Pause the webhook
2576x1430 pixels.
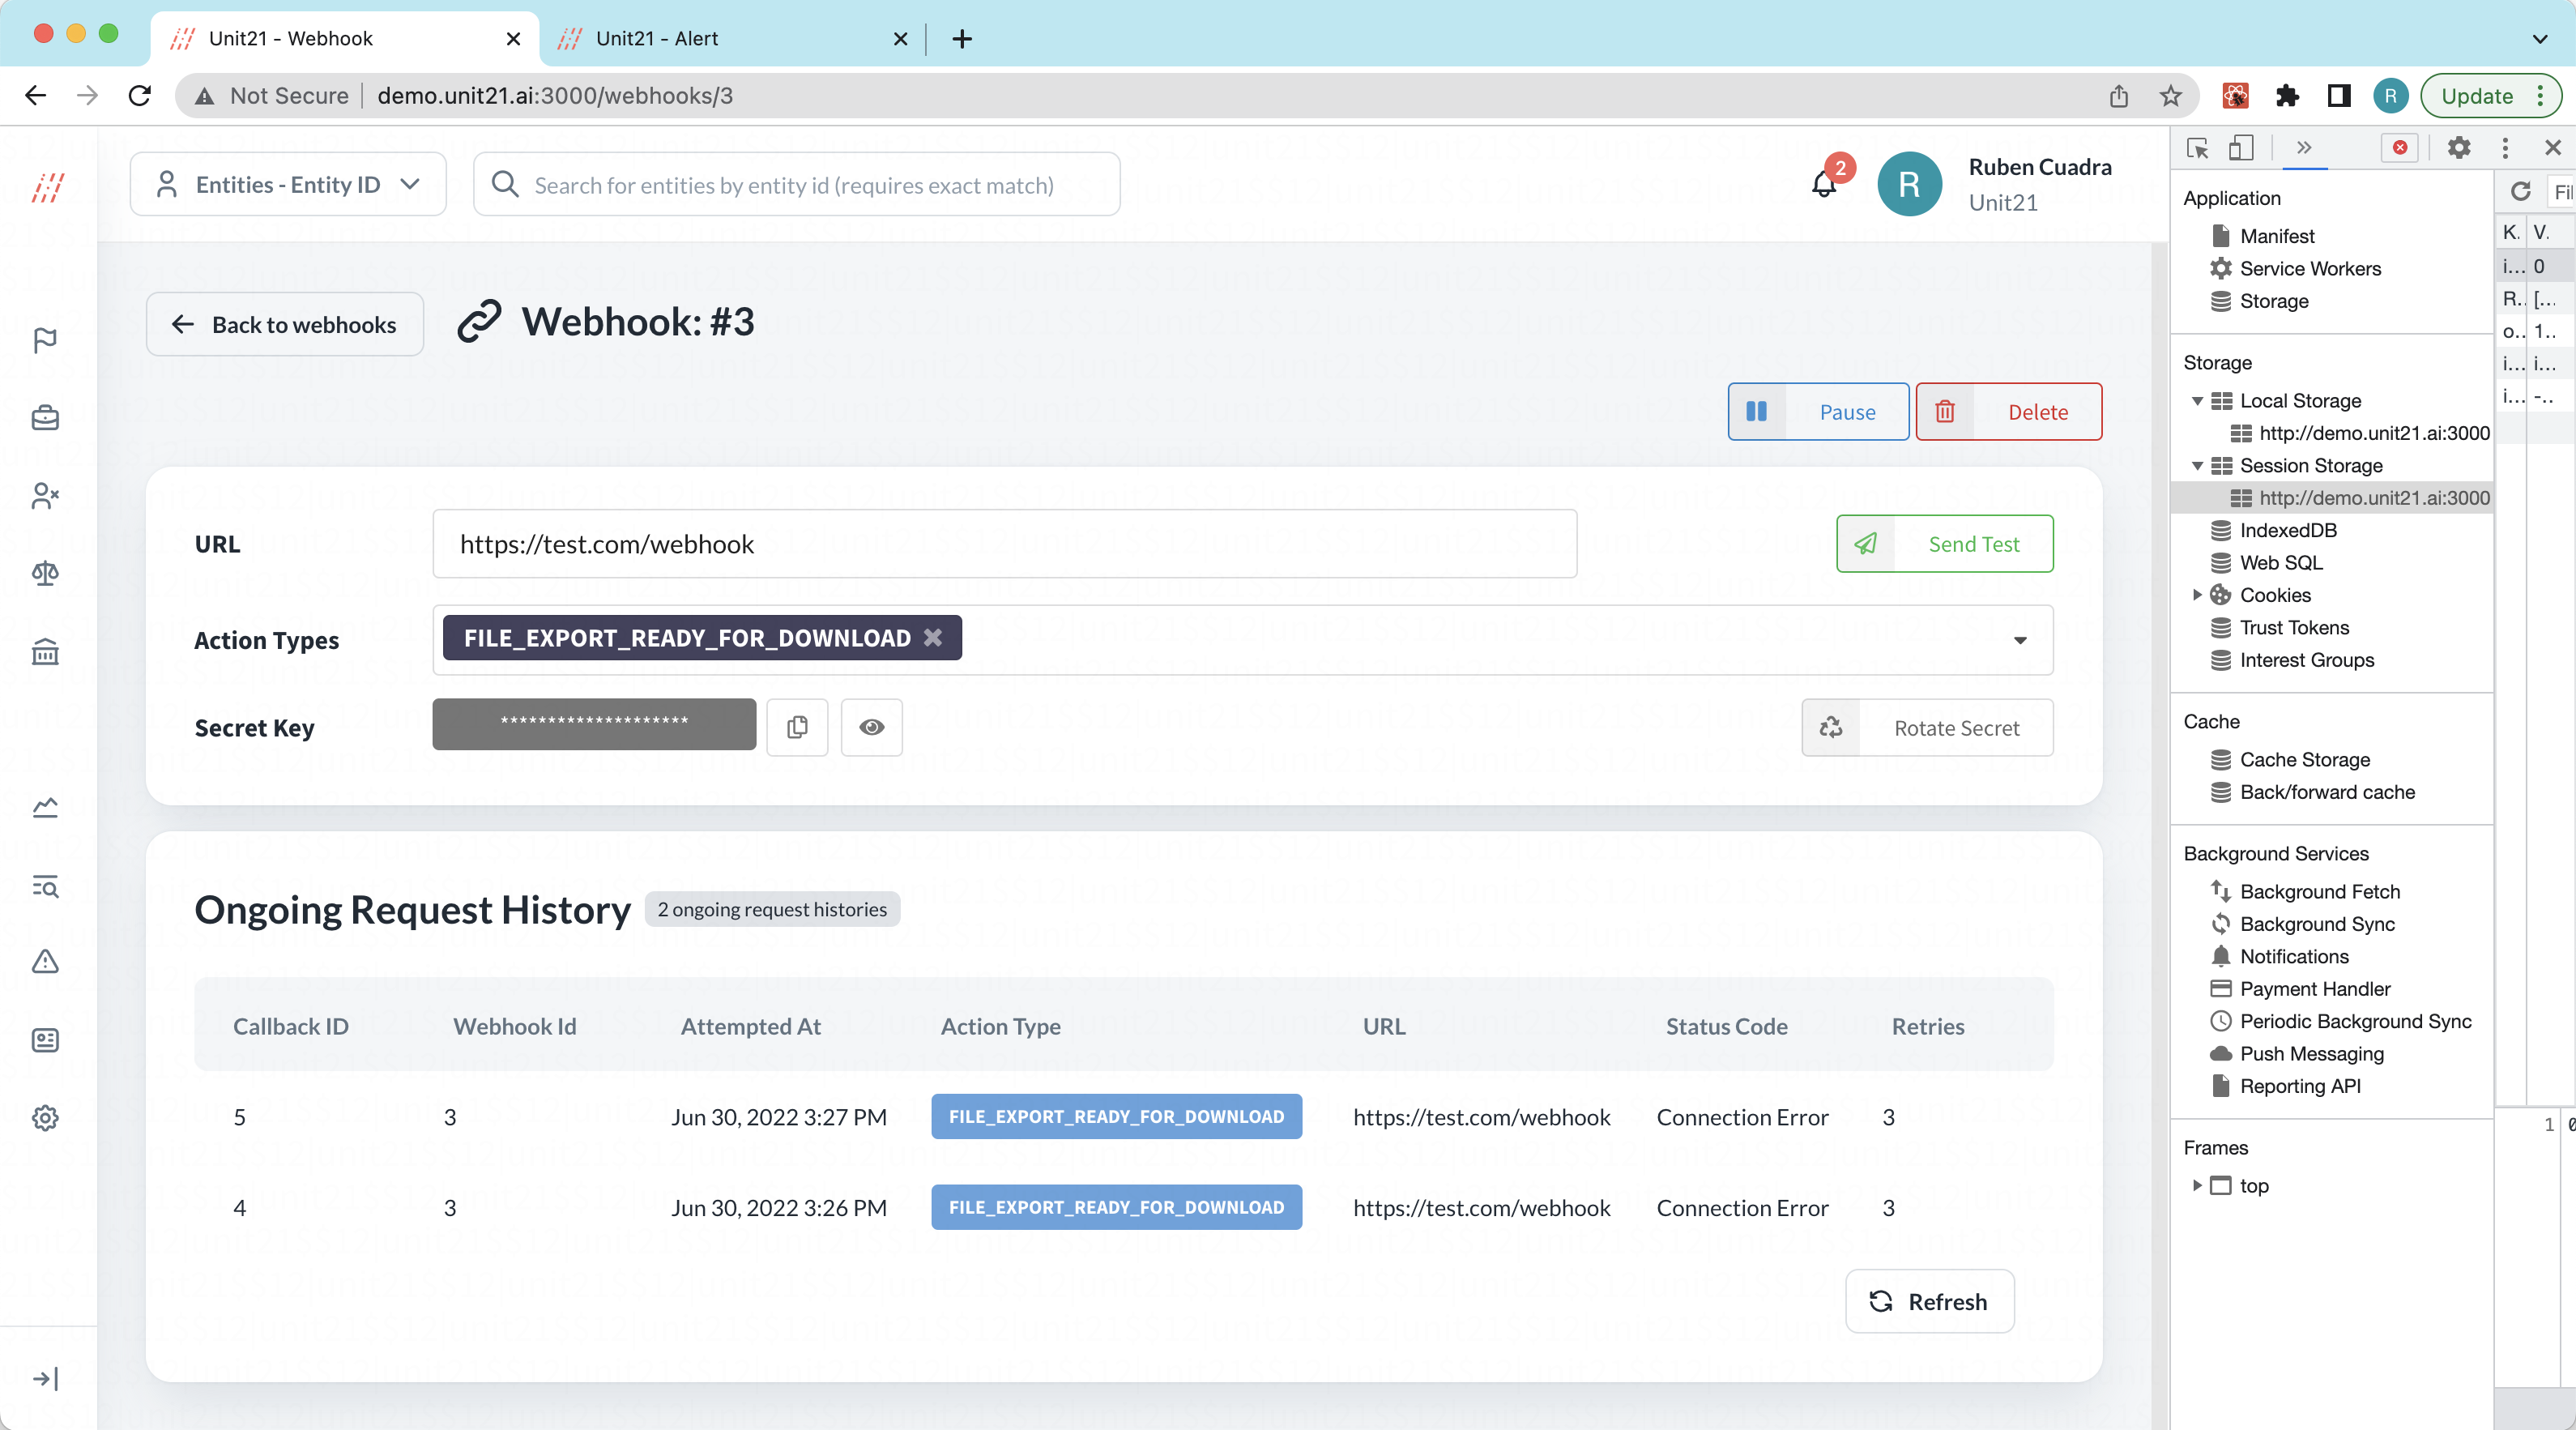(x=1817, y=411)
